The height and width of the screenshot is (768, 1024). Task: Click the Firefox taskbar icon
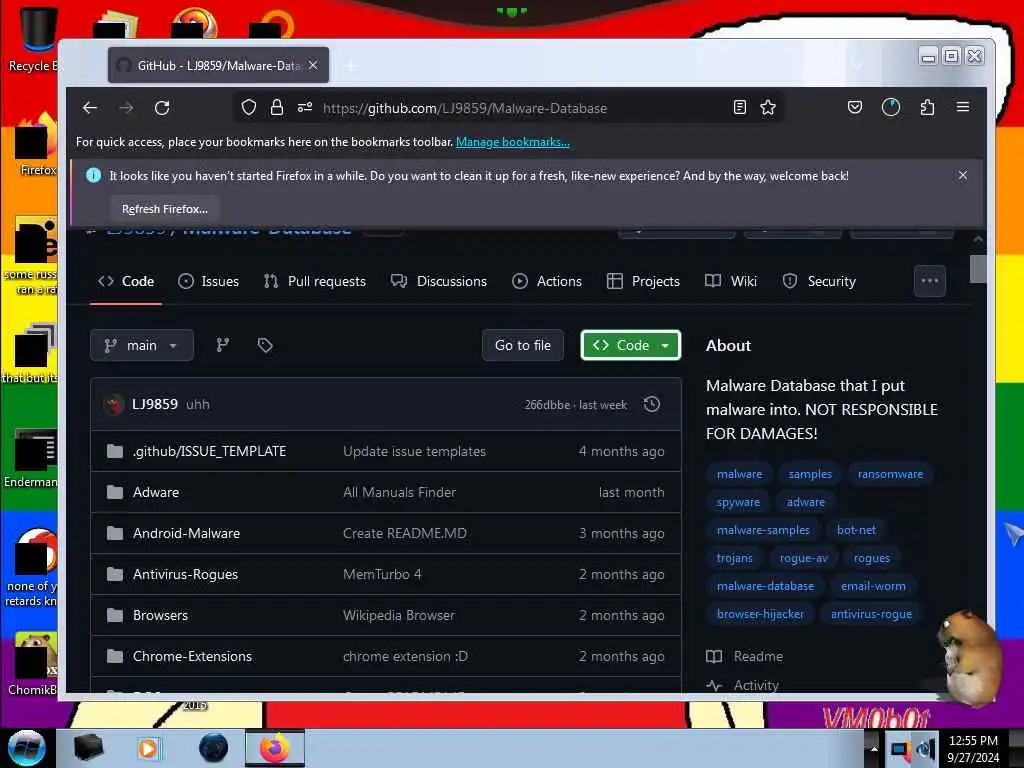pos(274,748)
